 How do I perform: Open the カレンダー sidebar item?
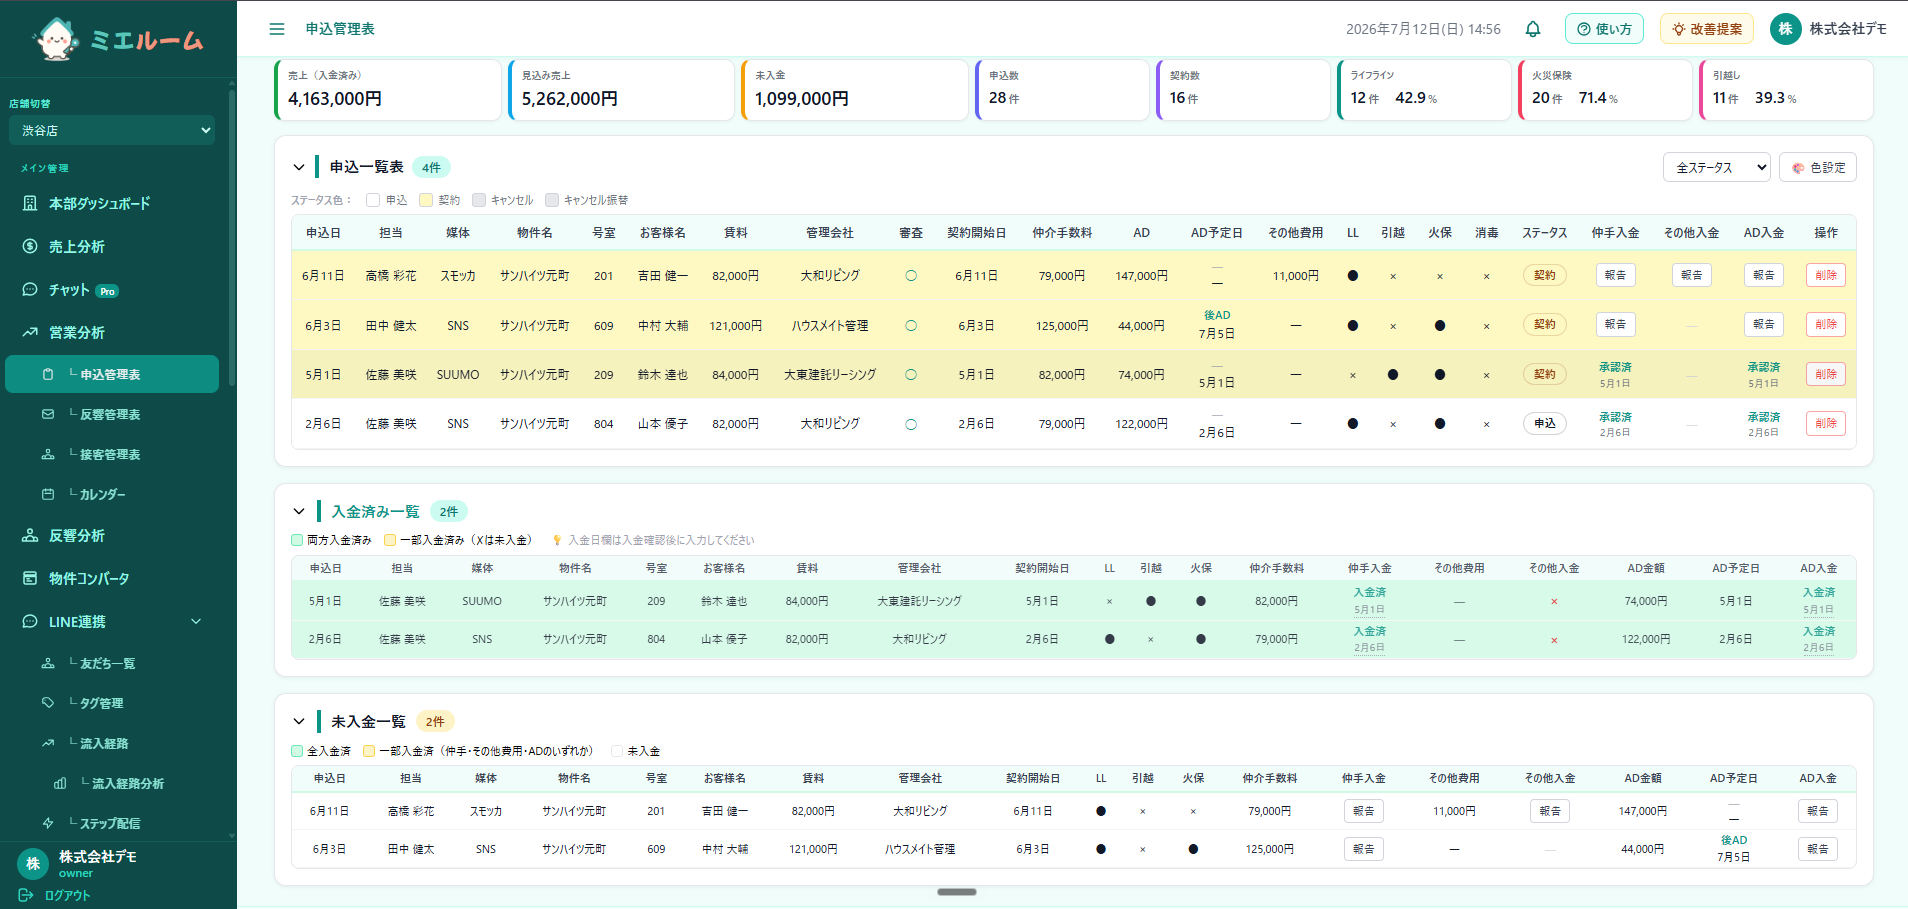(112, 494)
